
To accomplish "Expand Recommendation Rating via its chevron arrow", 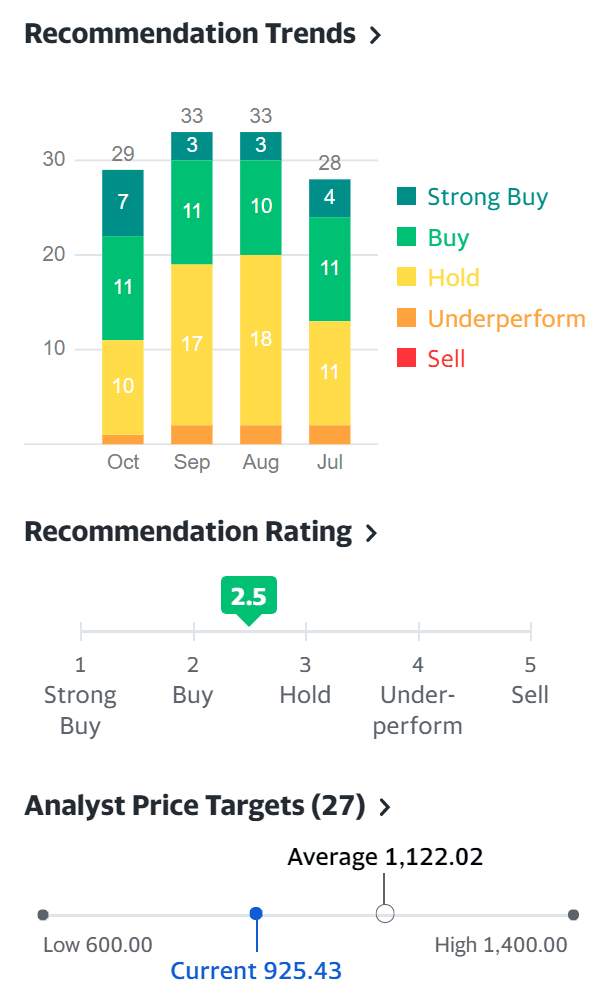I will pyautogui.click(x=372, y=533).
